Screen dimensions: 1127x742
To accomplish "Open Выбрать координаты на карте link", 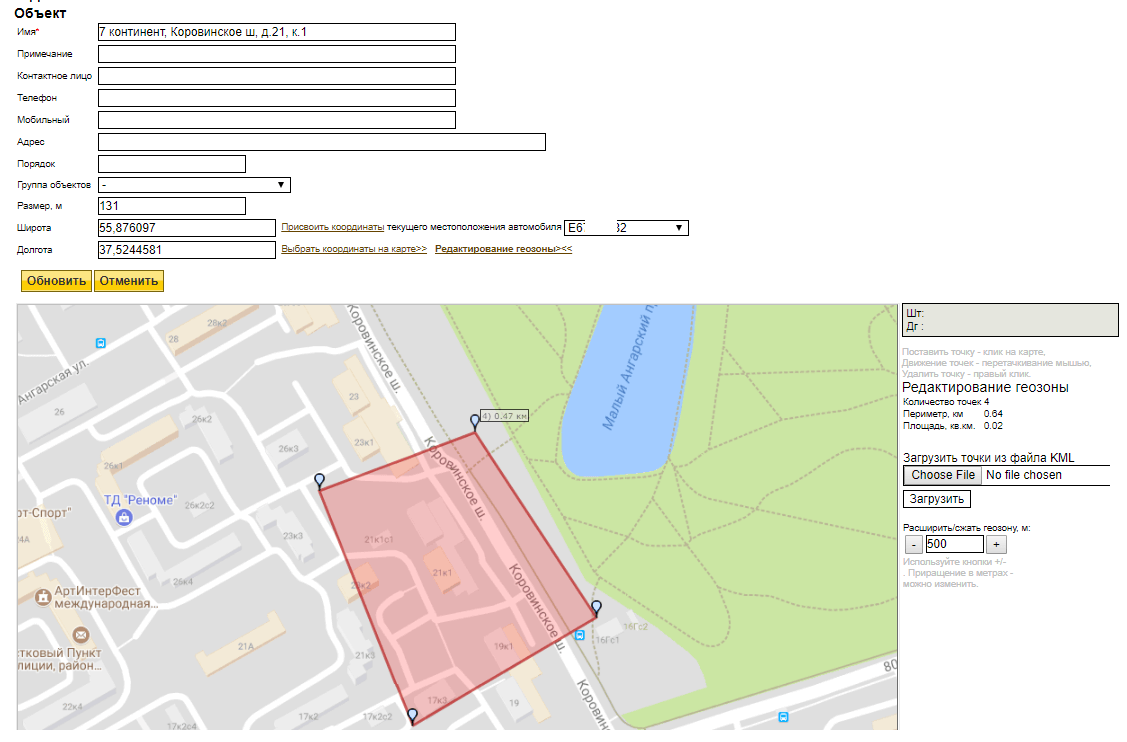I will click(x=354, y=249).
